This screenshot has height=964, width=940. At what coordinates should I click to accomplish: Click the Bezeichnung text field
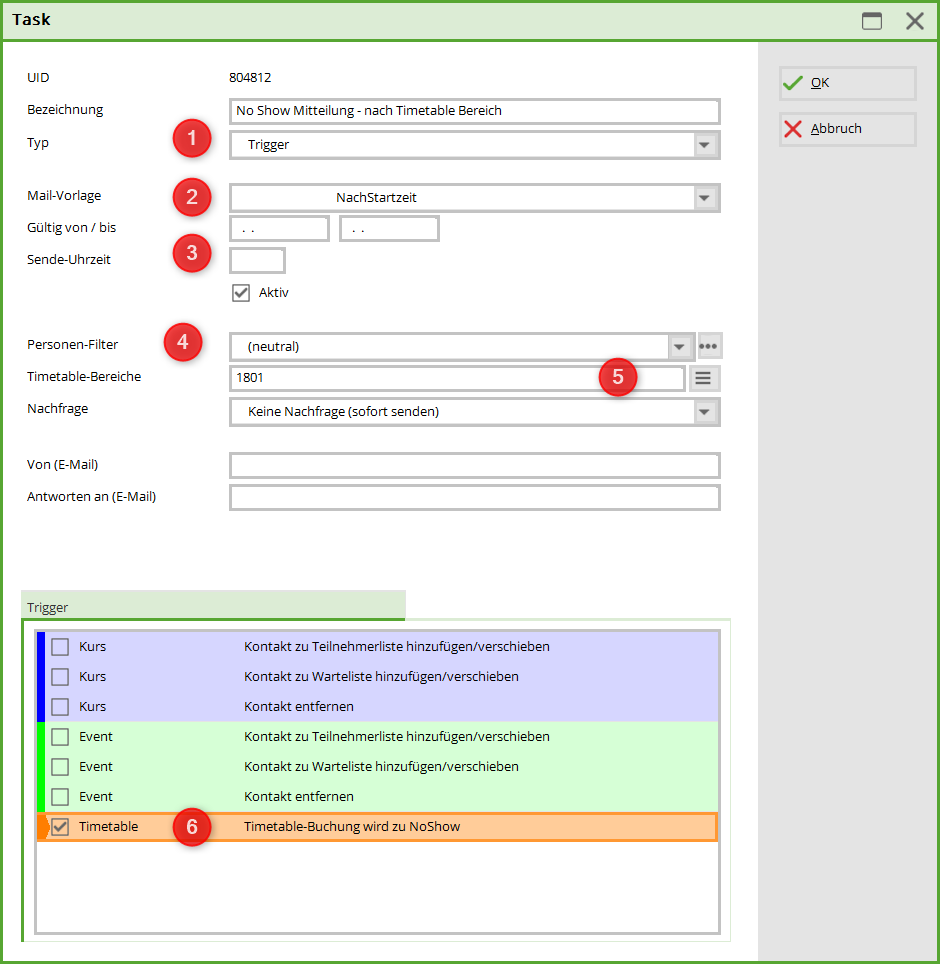pyautogui.click(x=474, y=111)
